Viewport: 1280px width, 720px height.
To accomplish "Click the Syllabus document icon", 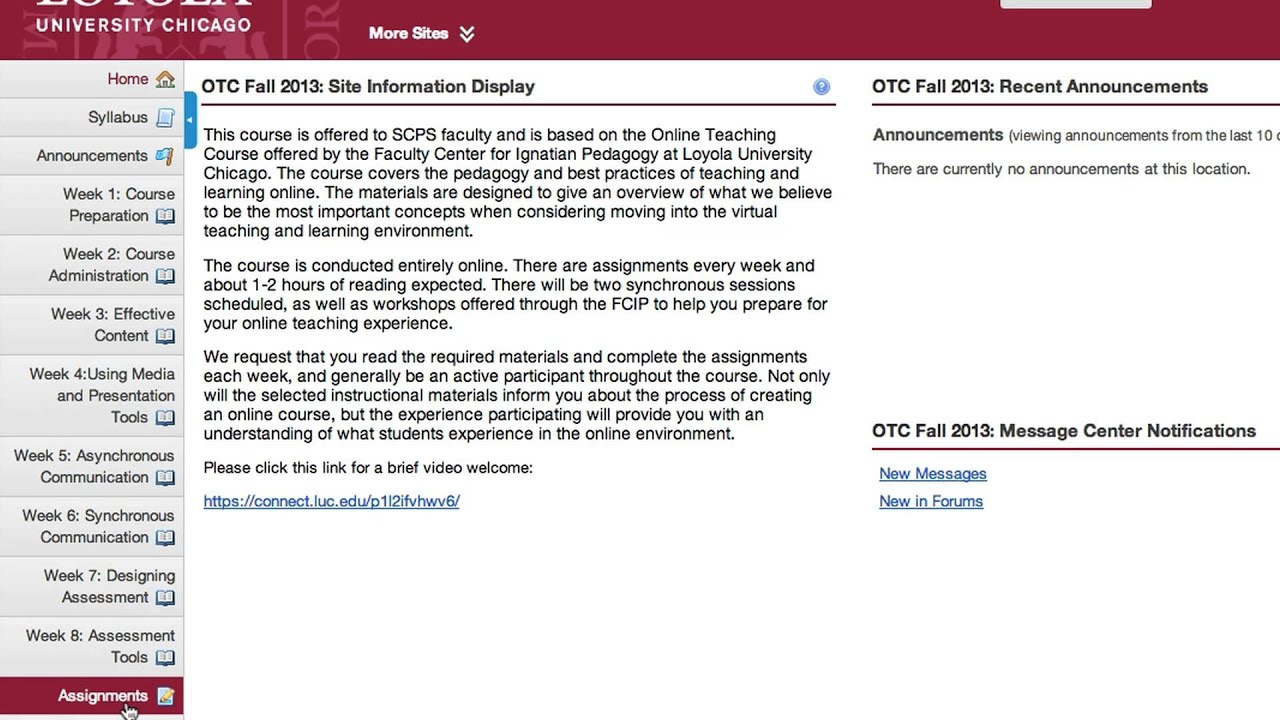I will click(165, 118).
